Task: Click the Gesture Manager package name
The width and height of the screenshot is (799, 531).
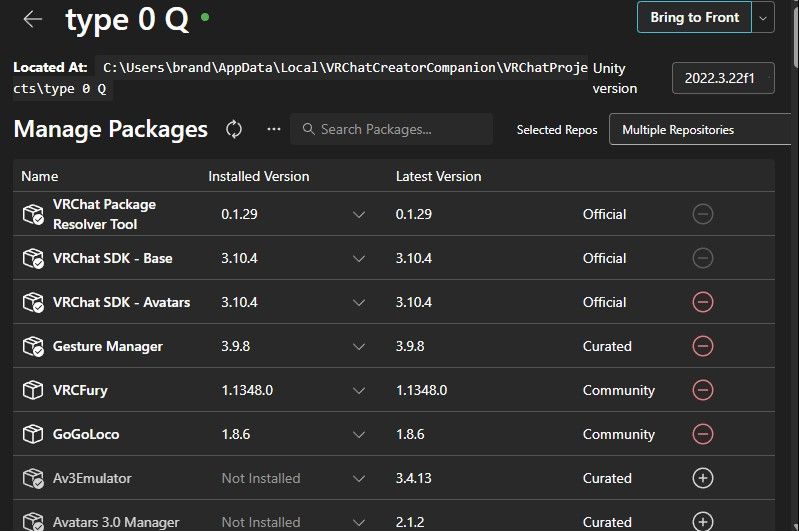Action: click(108, 347)
